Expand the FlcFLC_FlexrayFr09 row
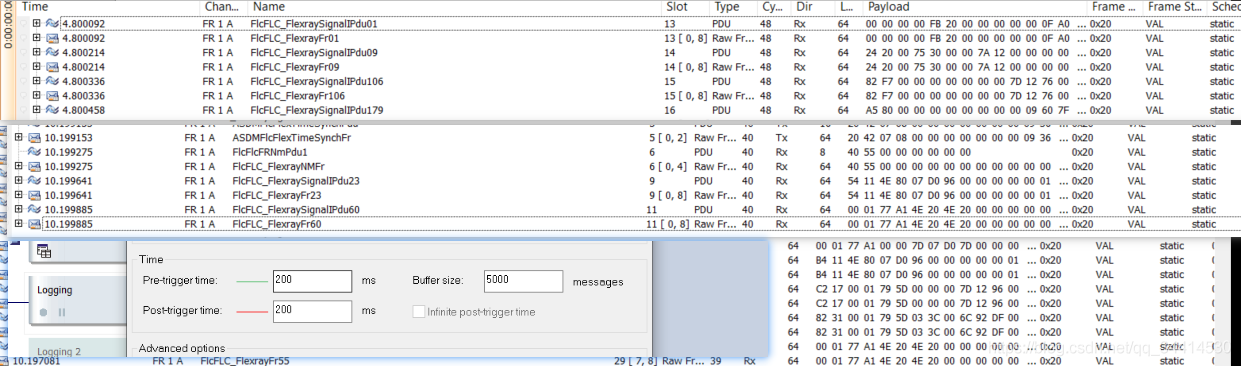The width and height of the screenshot is (1241, 366). [37, 66]
